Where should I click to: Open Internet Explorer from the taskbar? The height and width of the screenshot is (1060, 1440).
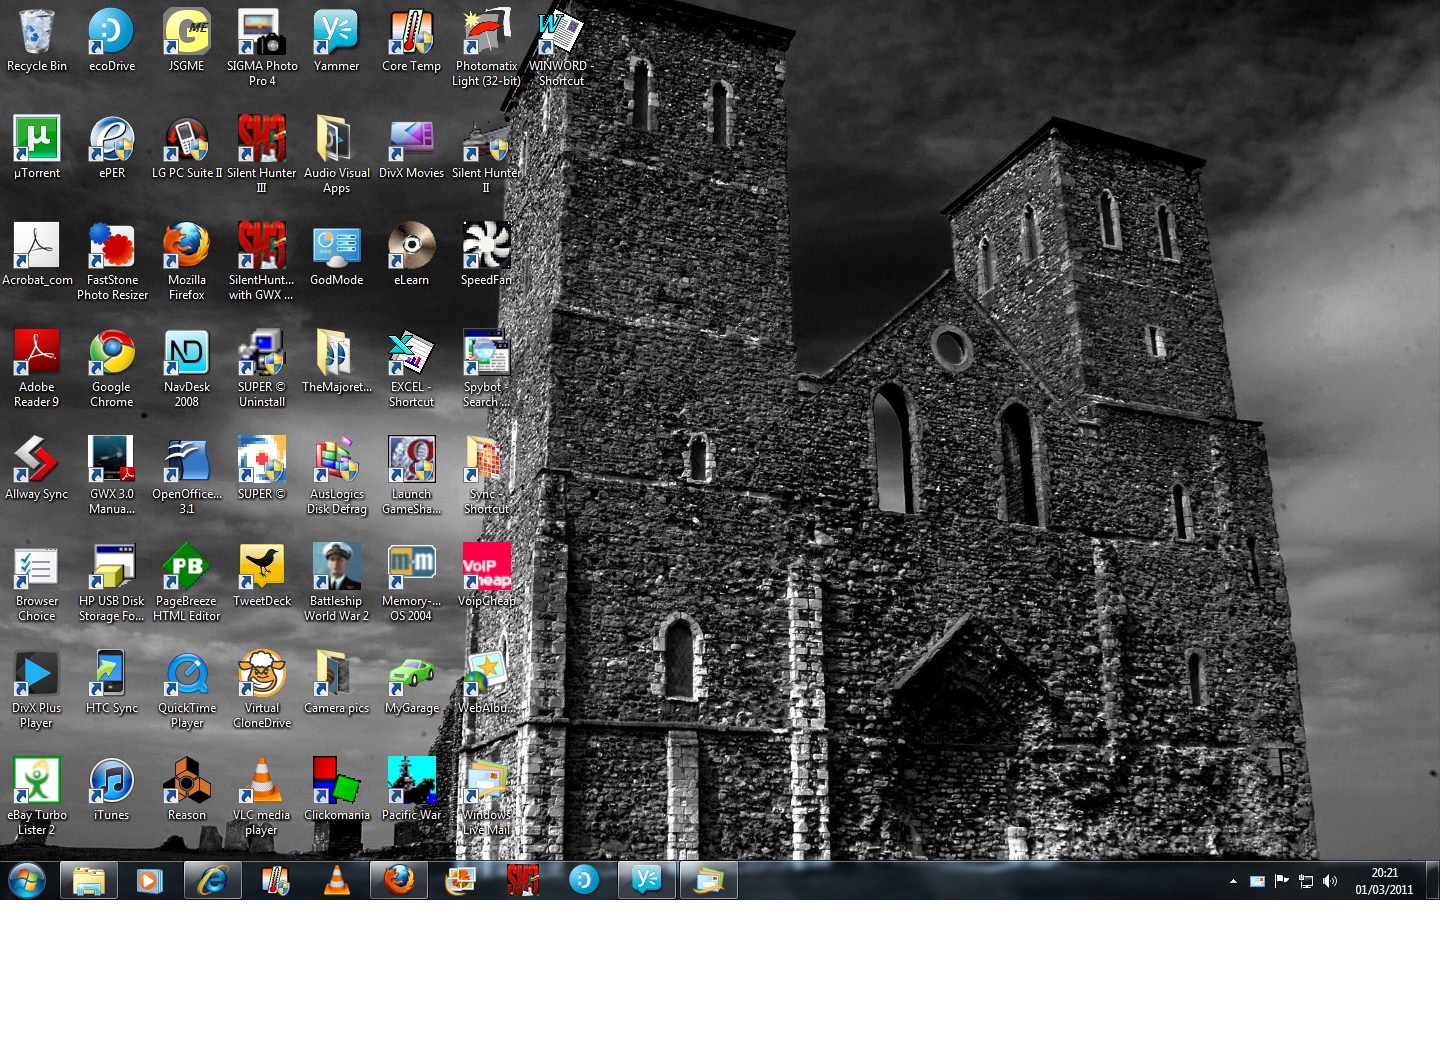coord(212,881)
